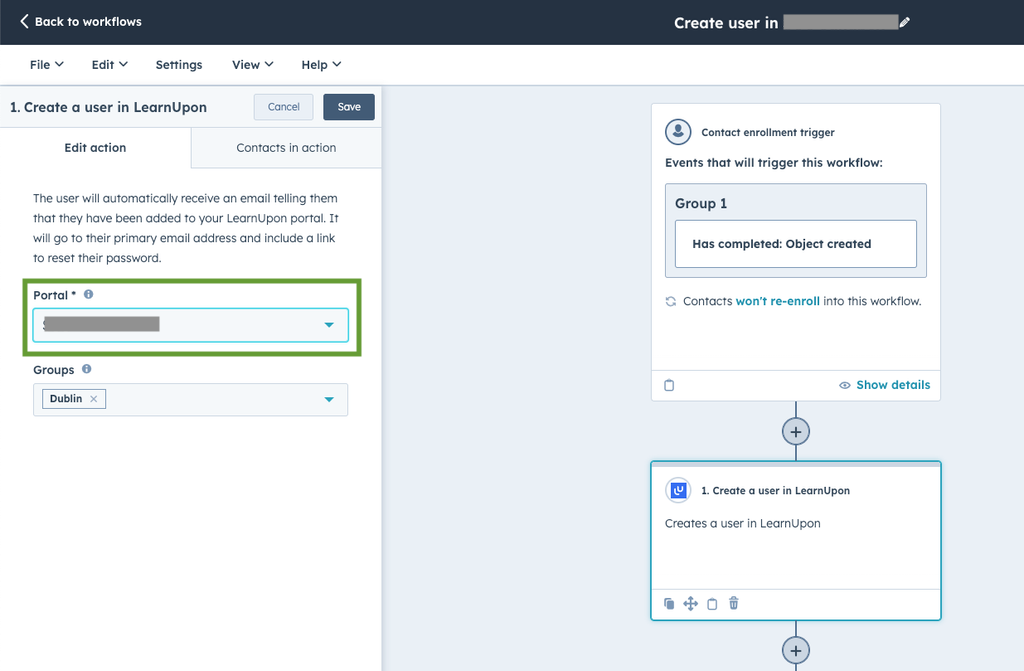
Task: Open Has completed: Object created filter
Action: (795, 244)
